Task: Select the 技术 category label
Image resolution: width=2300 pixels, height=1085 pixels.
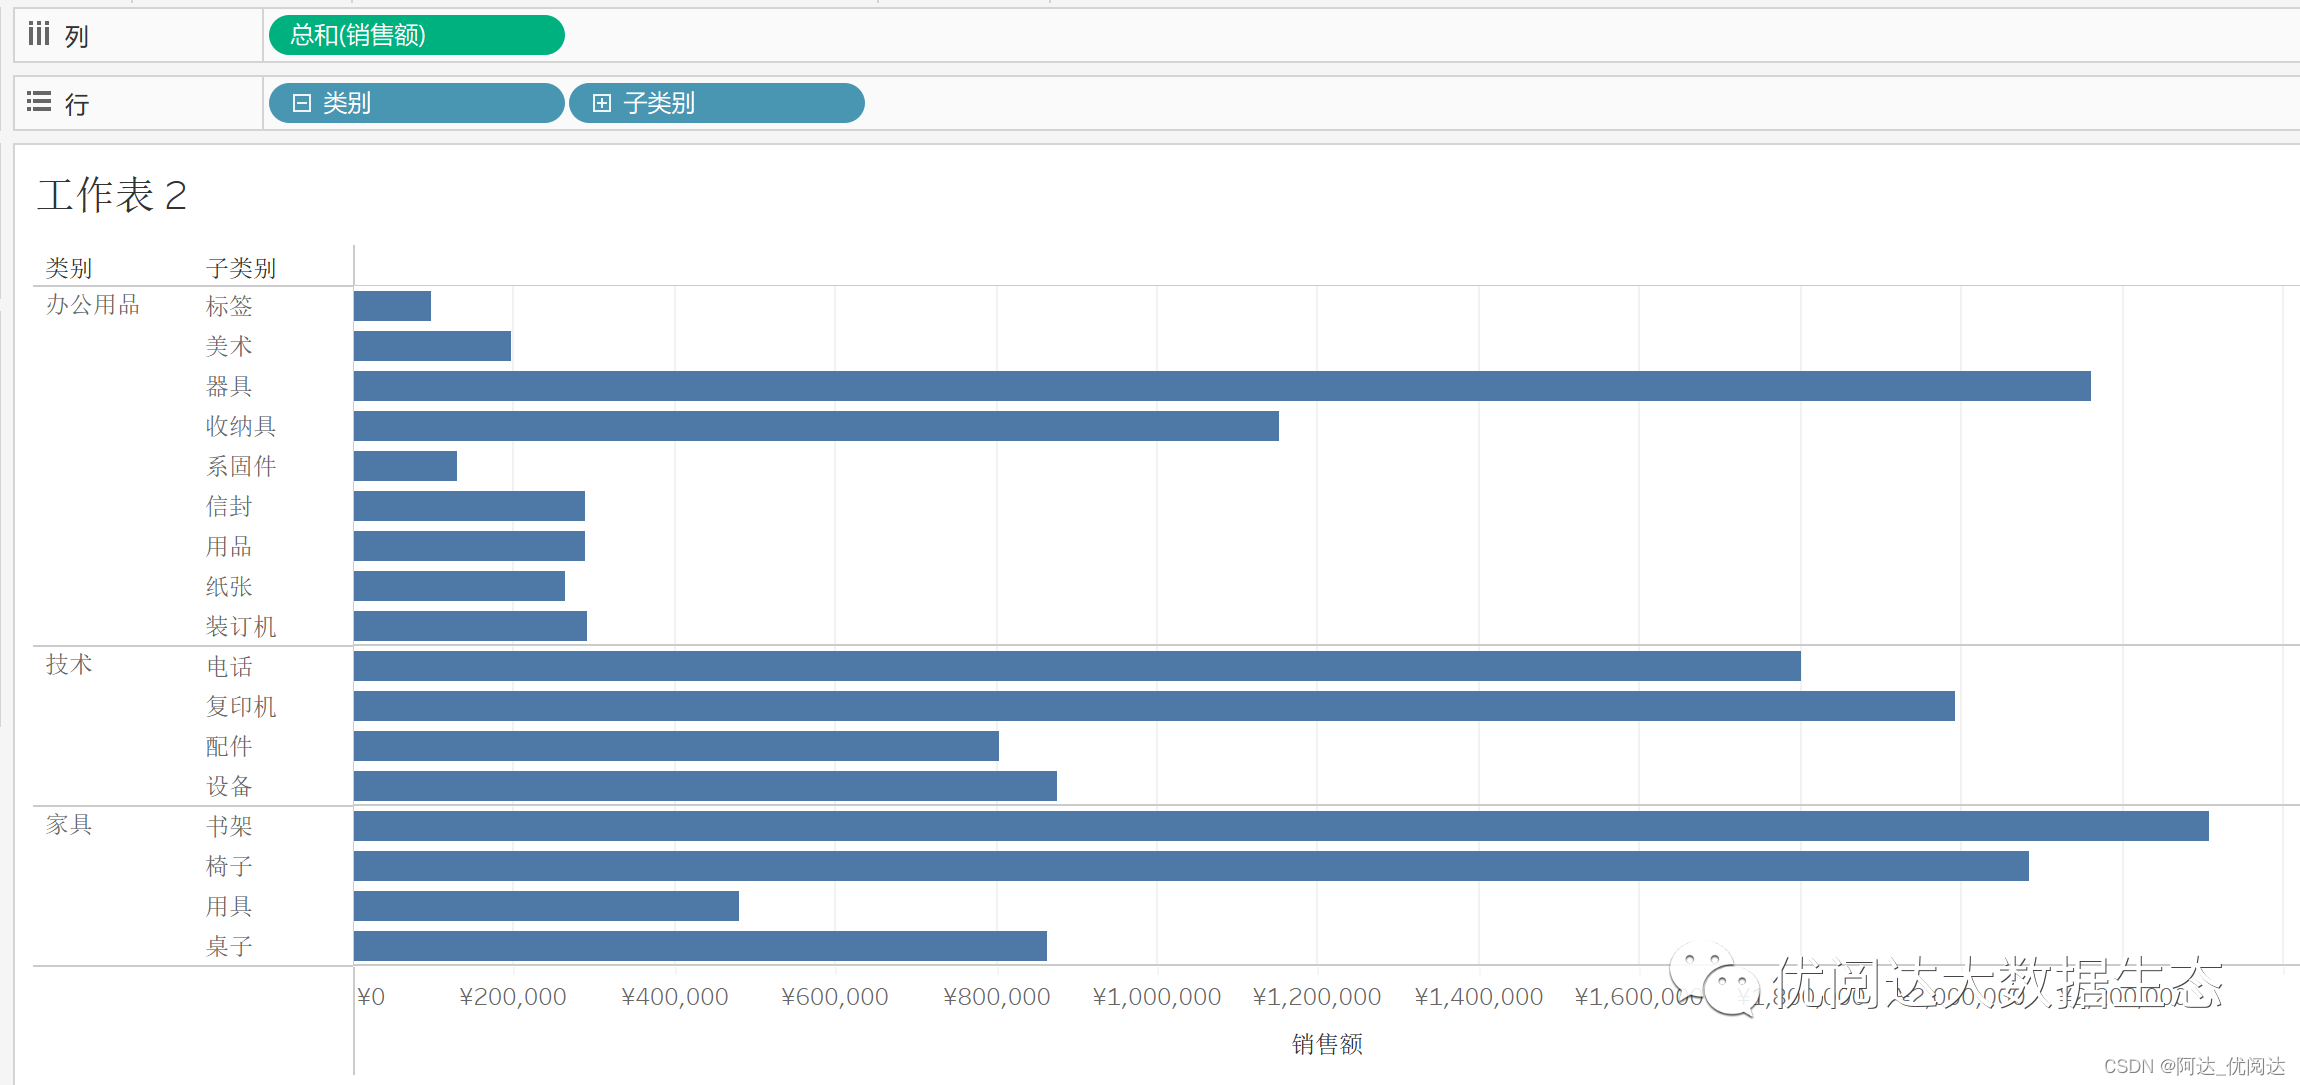Action: click(69, 665)
